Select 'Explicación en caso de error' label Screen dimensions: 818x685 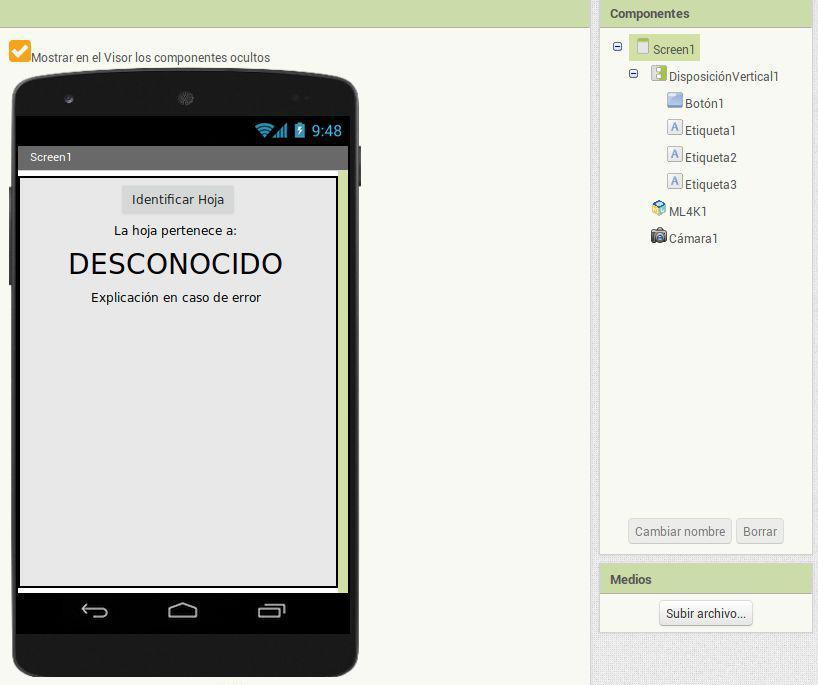176,297
